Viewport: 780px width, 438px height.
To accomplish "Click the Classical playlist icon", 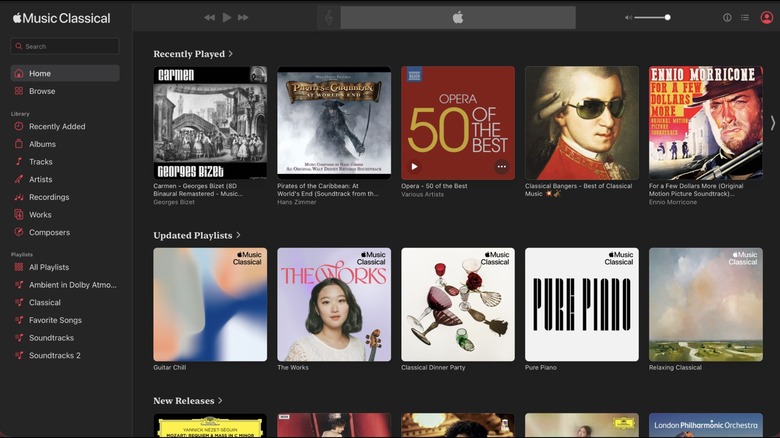I will pyautogui.click(x=19, y=303).
